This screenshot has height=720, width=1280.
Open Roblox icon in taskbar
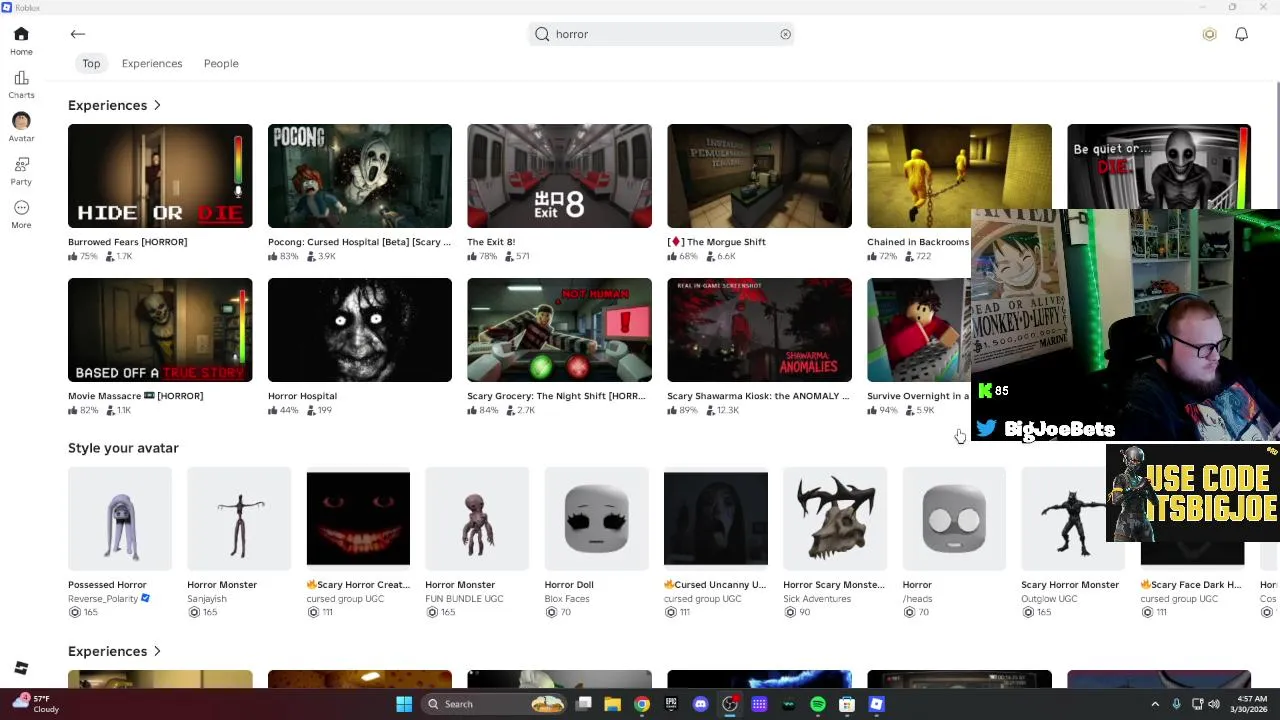(x=877, y=704)
